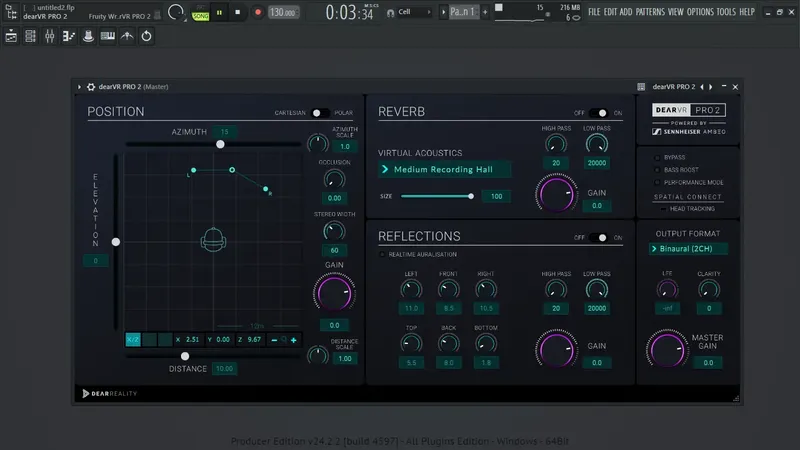Click the Distance value field 10.00
Screen dimensions: 800x450
(224, 369)
